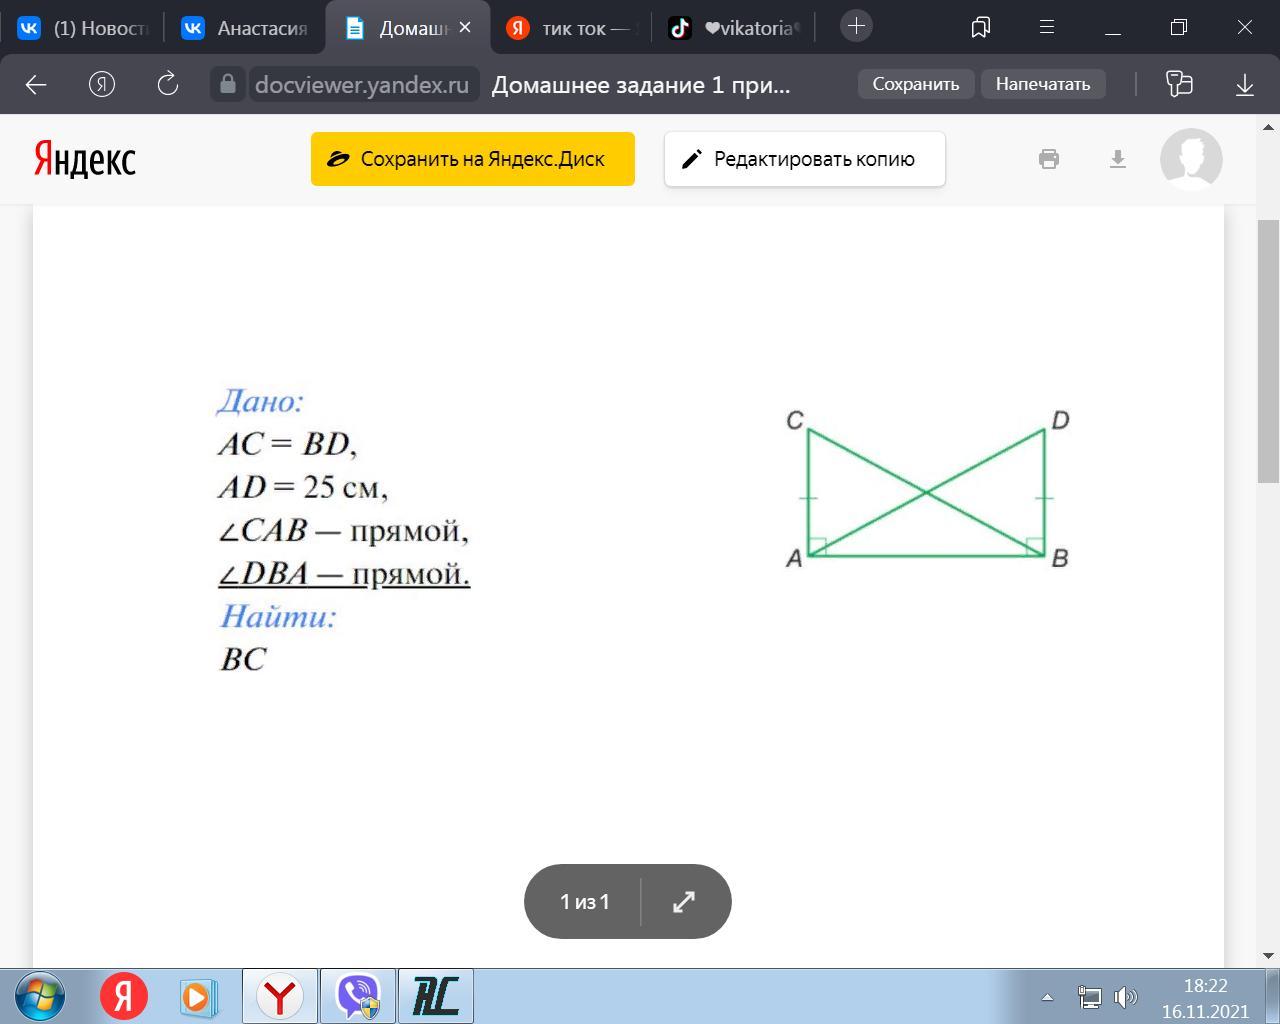
Task: Click the docviewer.yandex.ru address field
Action: (x=362, y=85)
